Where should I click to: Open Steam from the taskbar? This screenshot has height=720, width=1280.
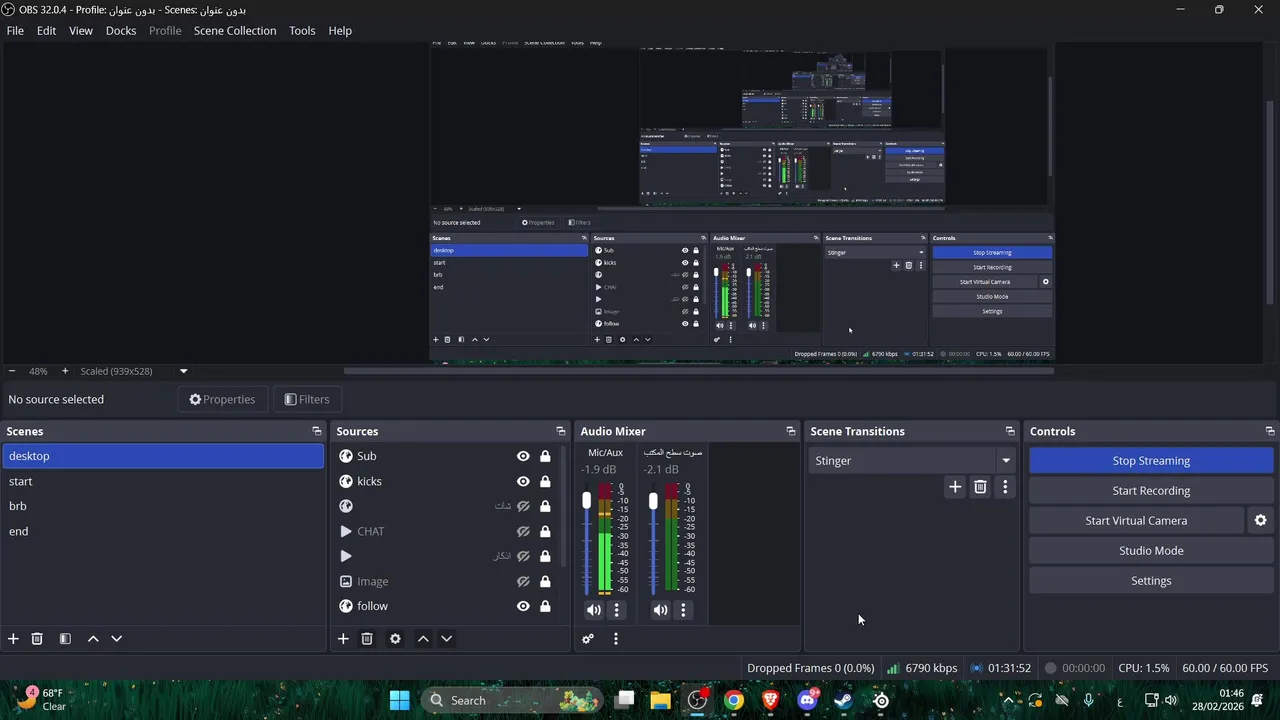844,700
